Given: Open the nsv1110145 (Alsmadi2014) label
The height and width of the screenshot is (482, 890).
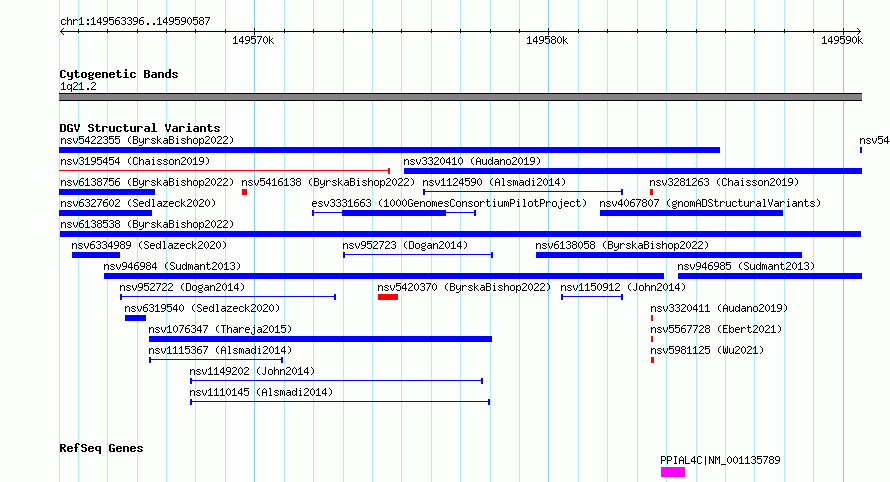Looking at the screenshot, I should tap(261, 392).
